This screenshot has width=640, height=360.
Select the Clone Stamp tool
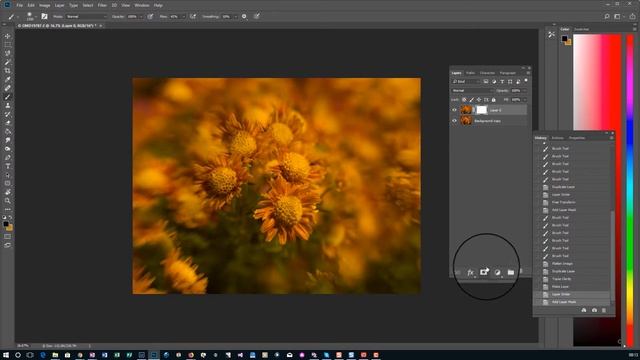pos(7,105)
